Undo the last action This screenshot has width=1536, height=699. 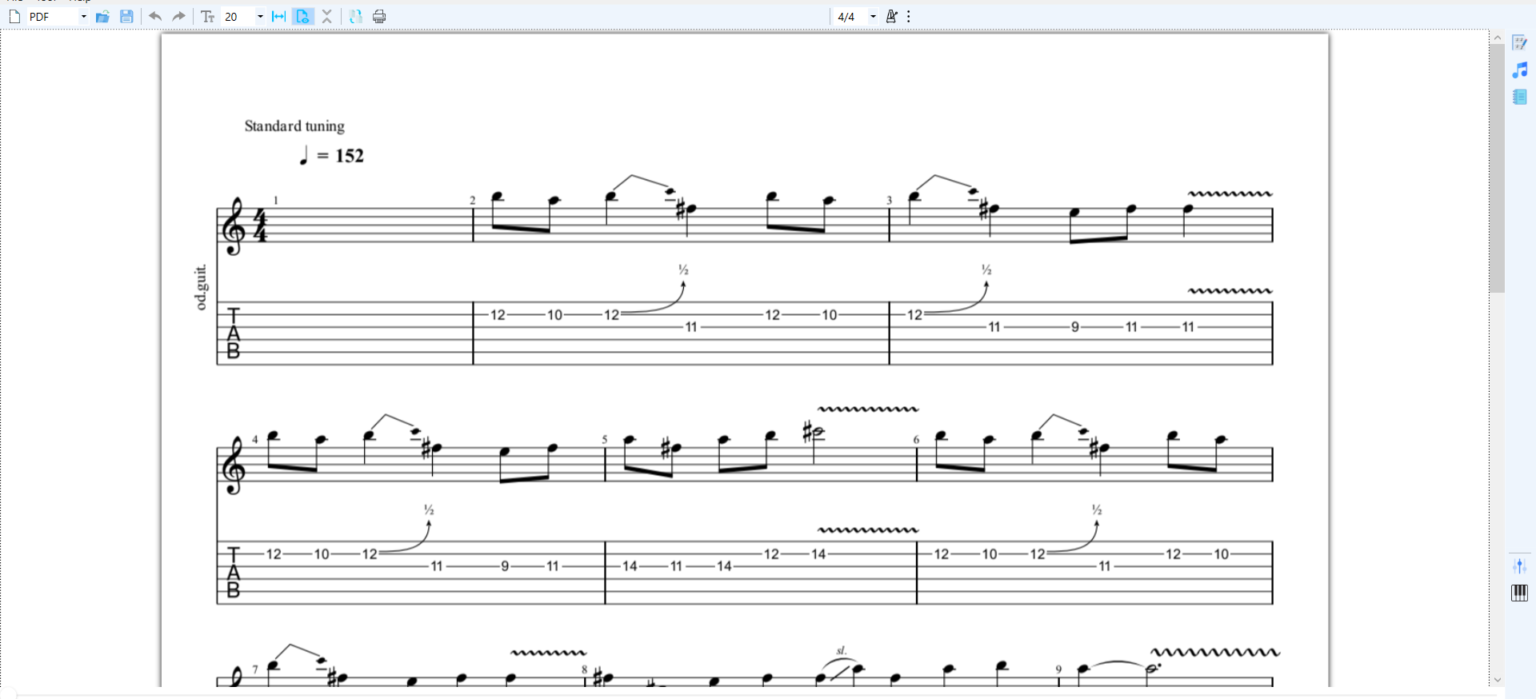tap(156, 16)
